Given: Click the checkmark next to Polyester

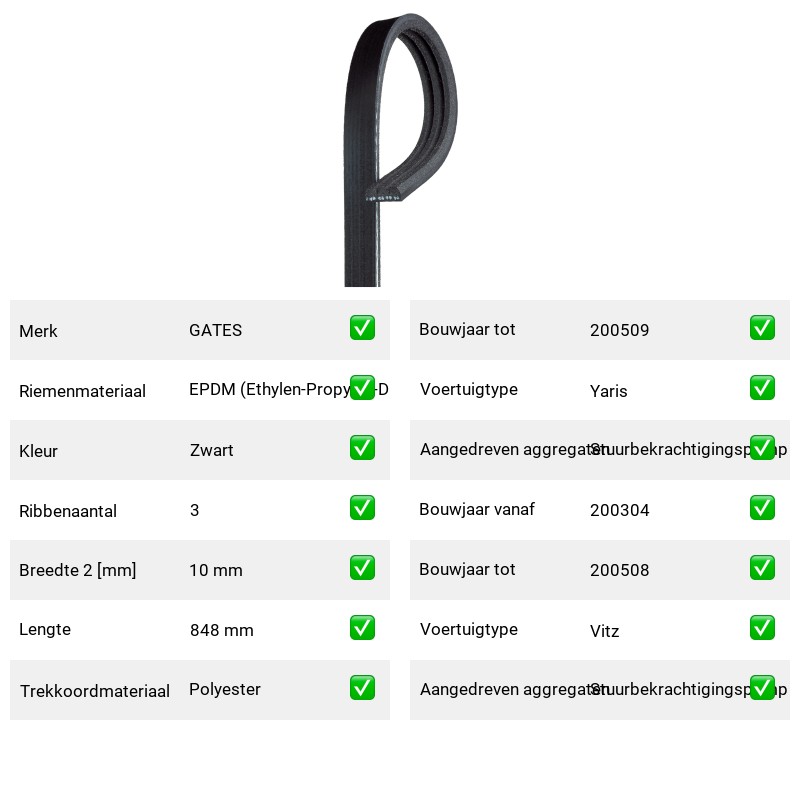Looking at the screenshot, I should pyautogui.click(x=362, y=688).
